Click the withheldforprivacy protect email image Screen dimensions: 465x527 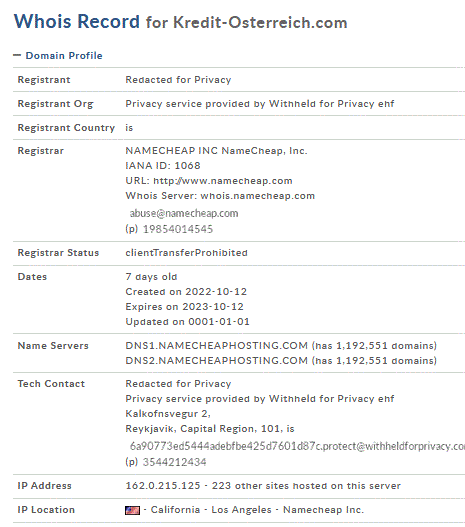(297, 446)
